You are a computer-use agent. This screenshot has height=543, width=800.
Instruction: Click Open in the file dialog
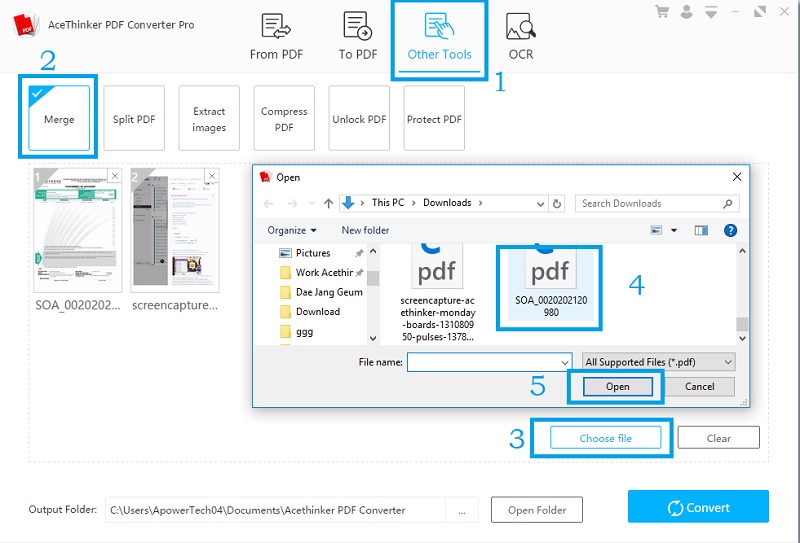617,386
